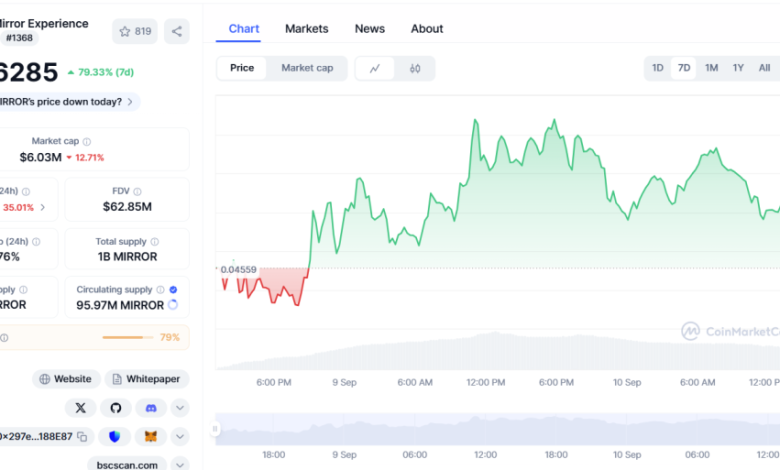Select the line chart icon
Screen dimensions: 780x470
pos(375,68)
